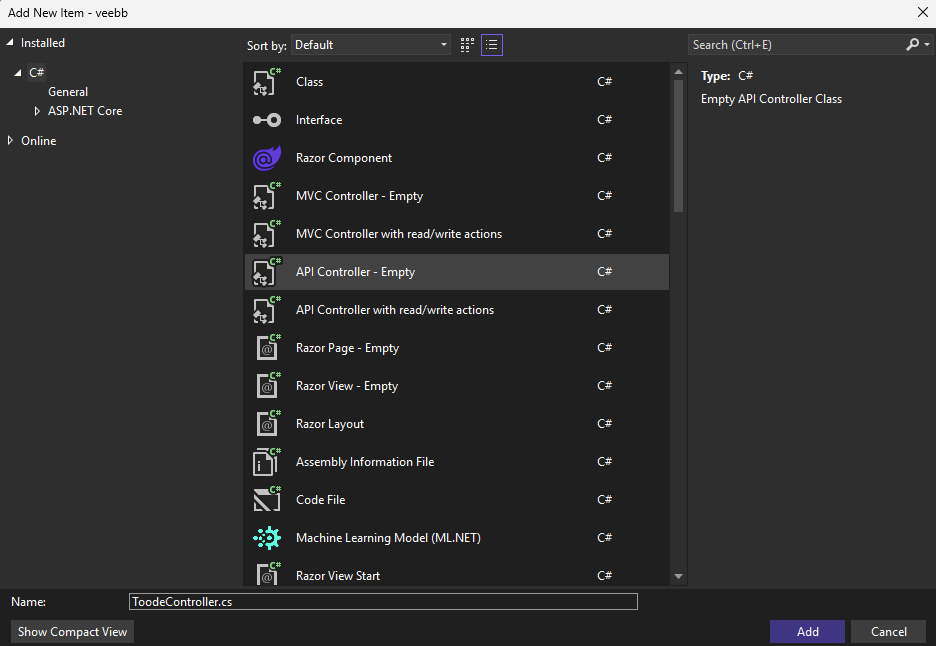936x646 pixels.
Task: Click the Razor Component purple icon
Action: [x=266, y=158]
